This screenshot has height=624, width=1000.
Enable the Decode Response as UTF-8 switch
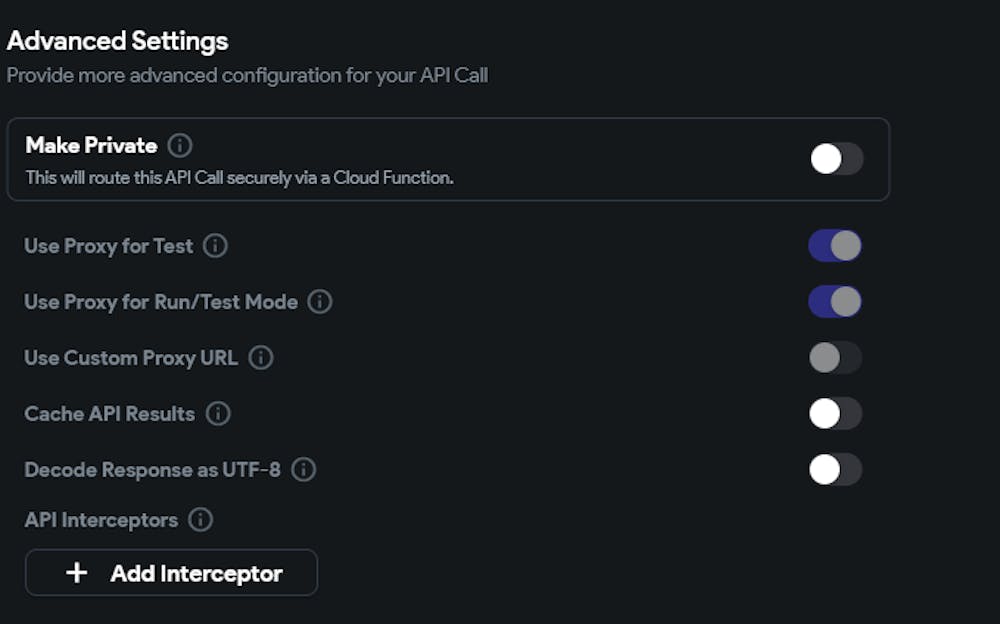pos(835,470)
